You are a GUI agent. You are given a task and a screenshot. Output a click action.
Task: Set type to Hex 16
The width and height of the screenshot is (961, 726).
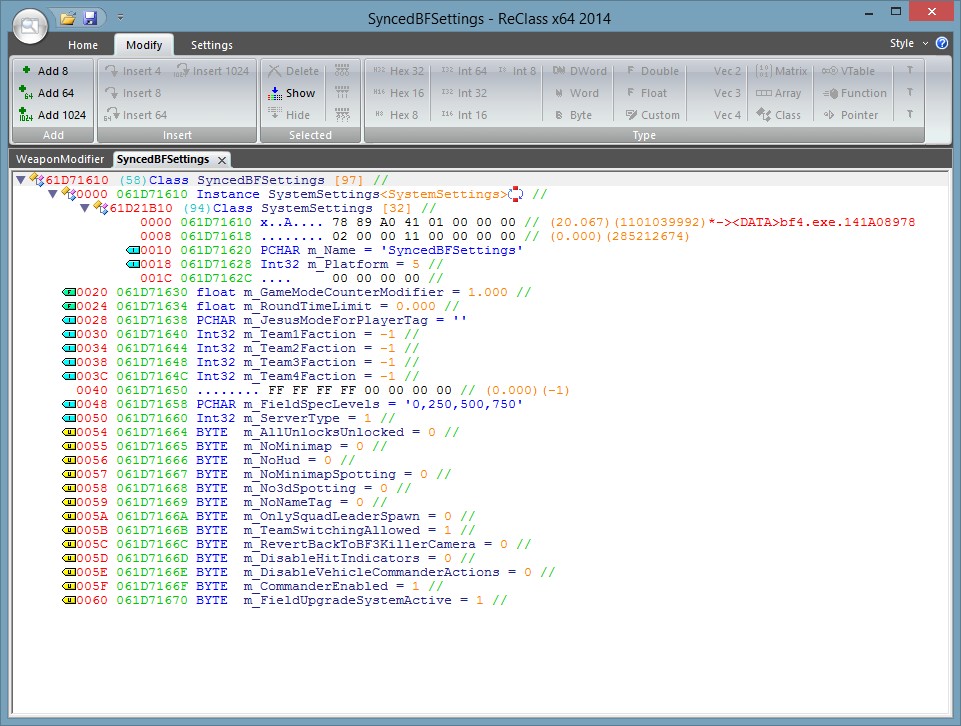point(399,93)
